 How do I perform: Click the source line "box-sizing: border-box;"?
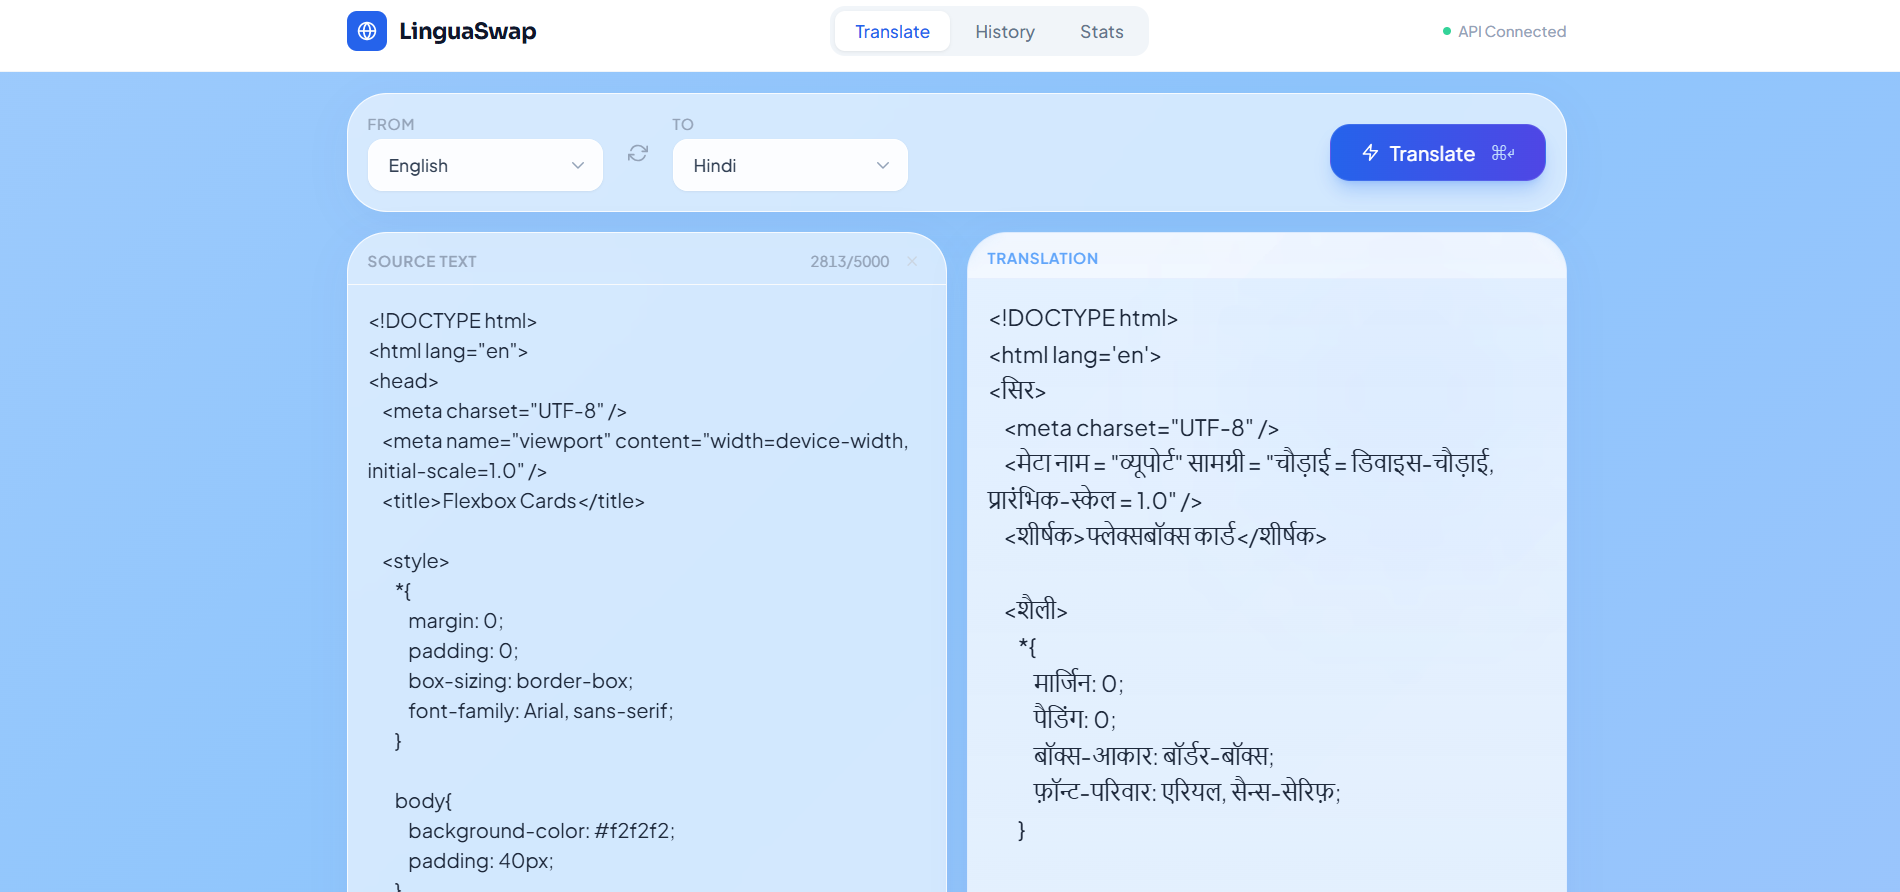point(520,681)
